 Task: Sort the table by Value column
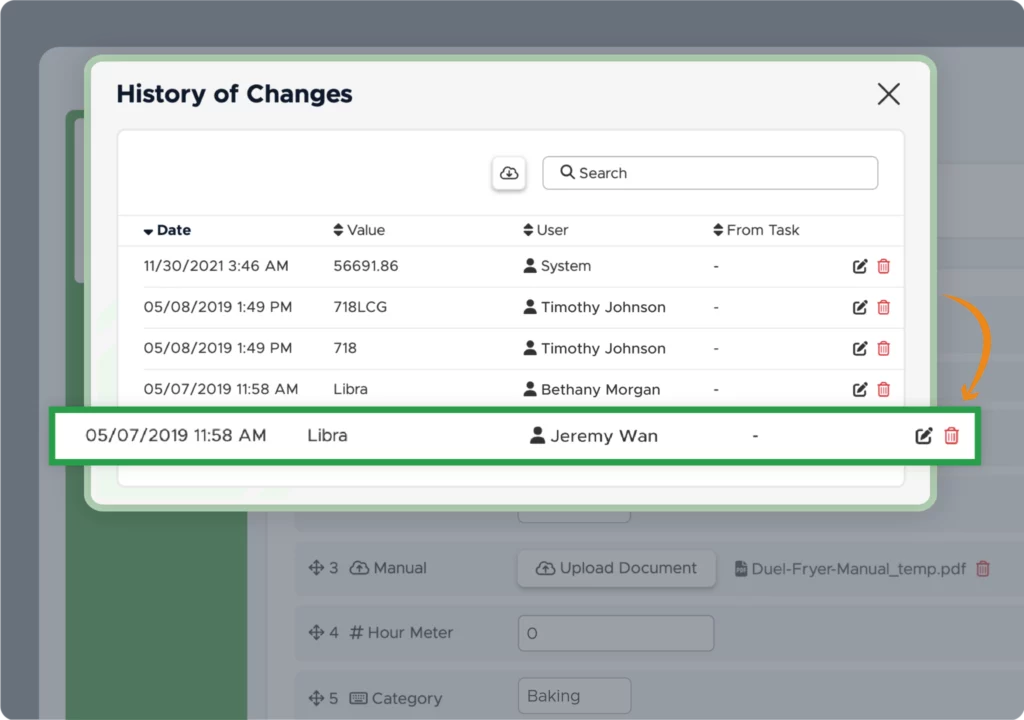(x=359, y=230)
